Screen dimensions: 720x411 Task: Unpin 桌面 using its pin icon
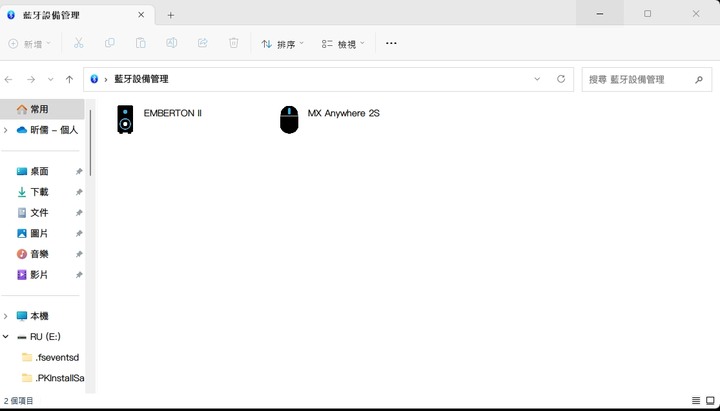79,171
